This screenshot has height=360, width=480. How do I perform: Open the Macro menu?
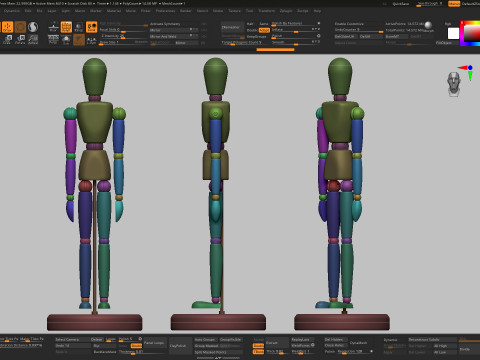point(80,11)
